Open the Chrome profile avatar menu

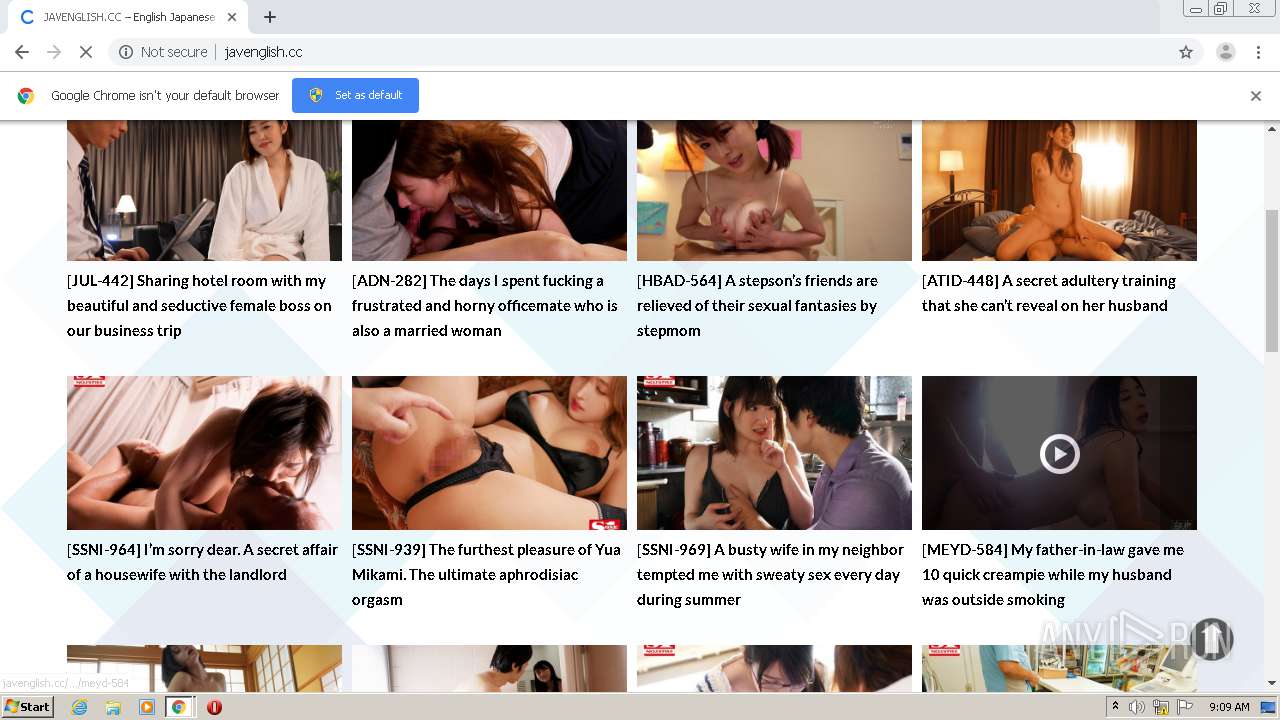(1225, 52)
